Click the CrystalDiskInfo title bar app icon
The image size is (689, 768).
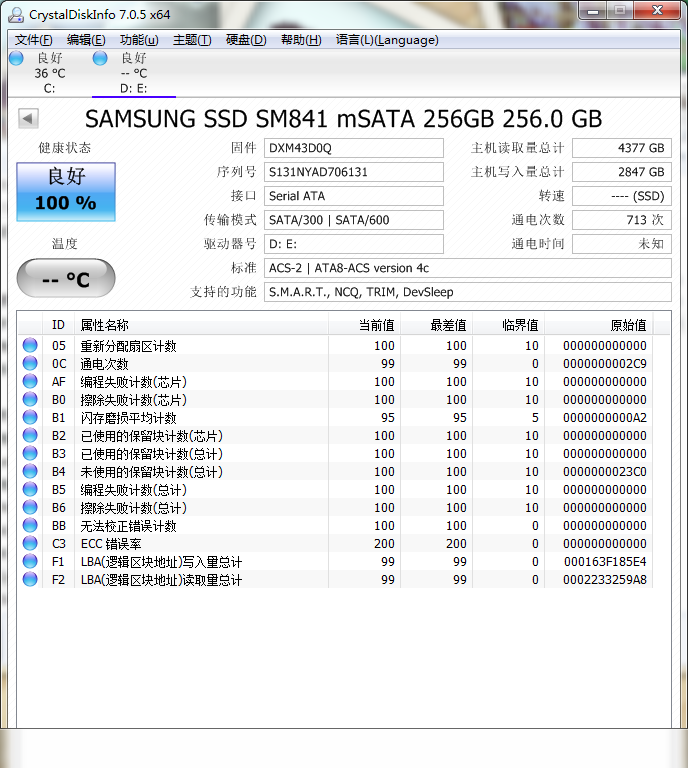click(16, 15)
